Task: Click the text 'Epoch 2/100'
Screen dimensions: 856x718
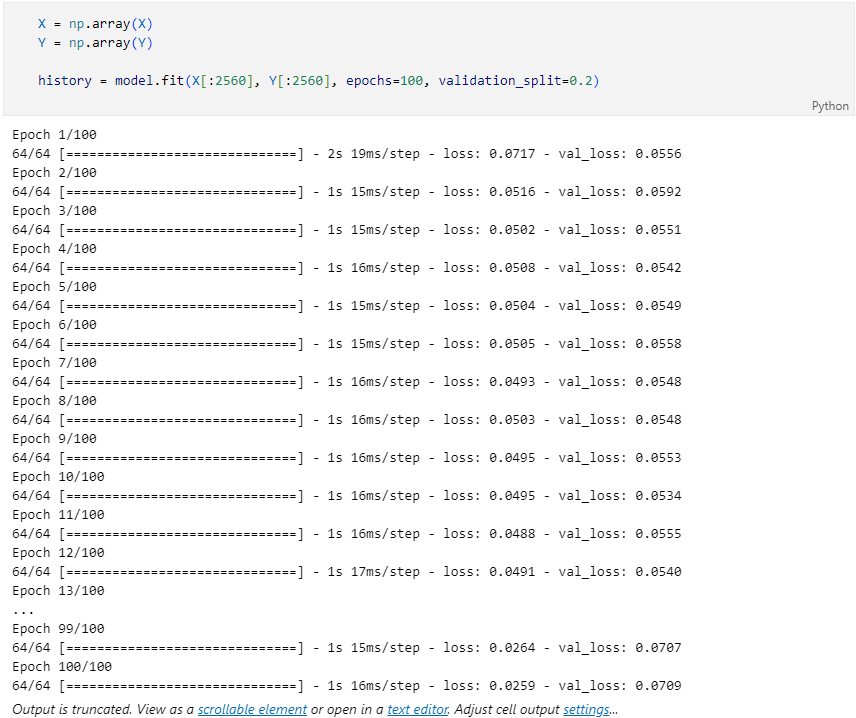Action: coord(55,173)
